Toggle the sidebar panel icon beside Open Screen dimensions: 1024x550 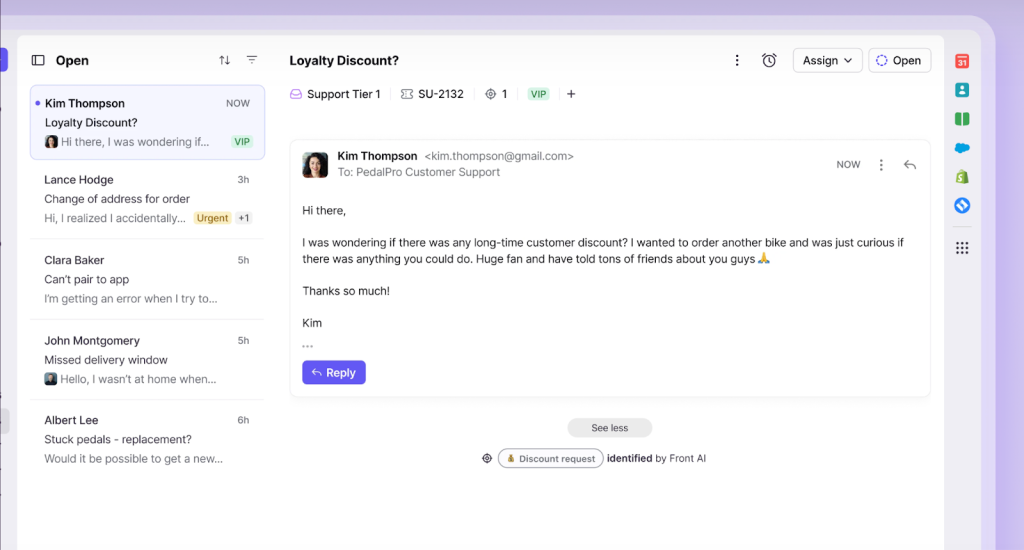pos(38,60)
